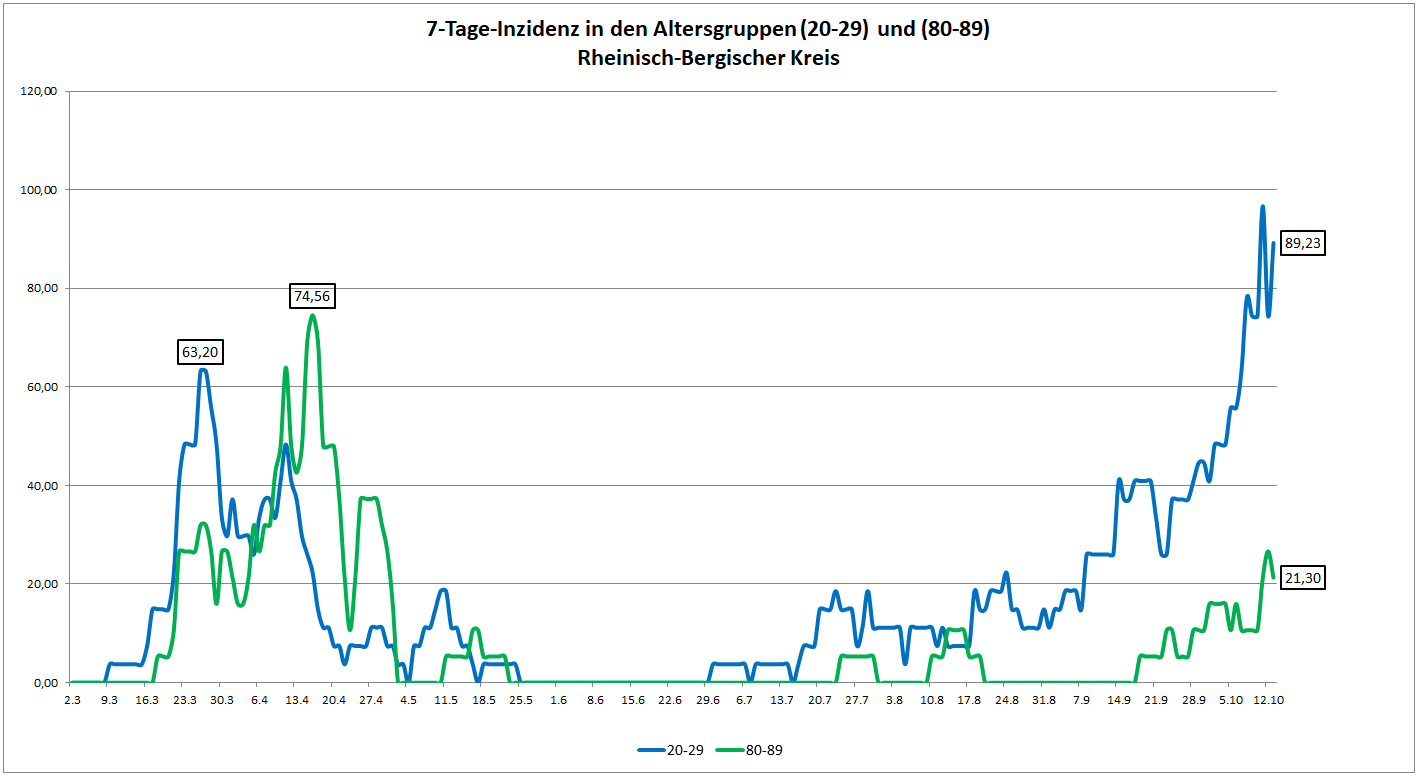Click the x-axis date '2.3'
1417x776 pixels.
point(72,700)
